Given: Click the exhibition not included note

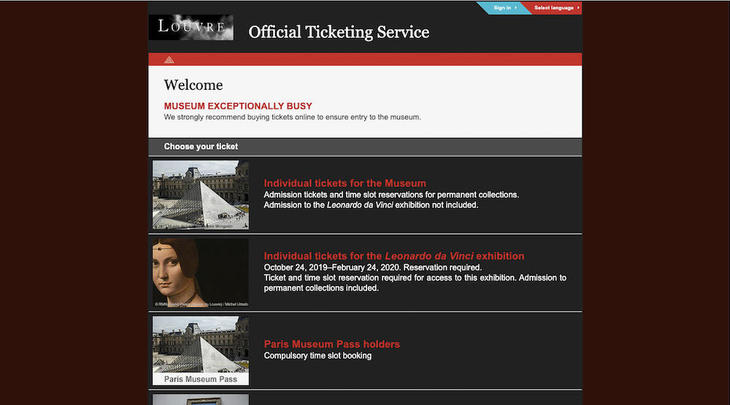Looking at the screenshot, I should [371, 205].
